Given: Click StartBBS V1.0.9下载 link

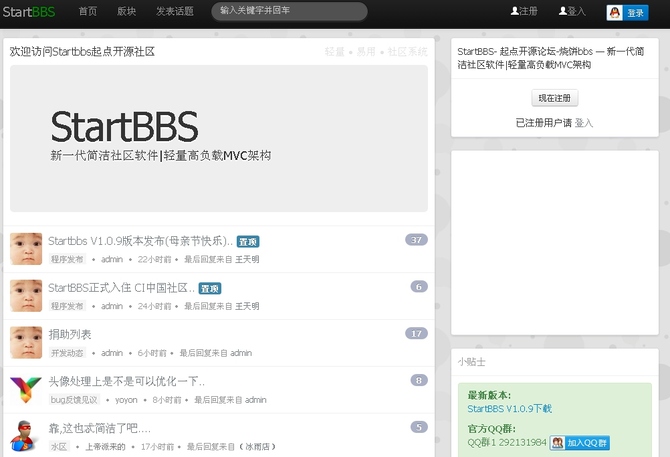Looking at the screenshot, I should pos(509,409).
